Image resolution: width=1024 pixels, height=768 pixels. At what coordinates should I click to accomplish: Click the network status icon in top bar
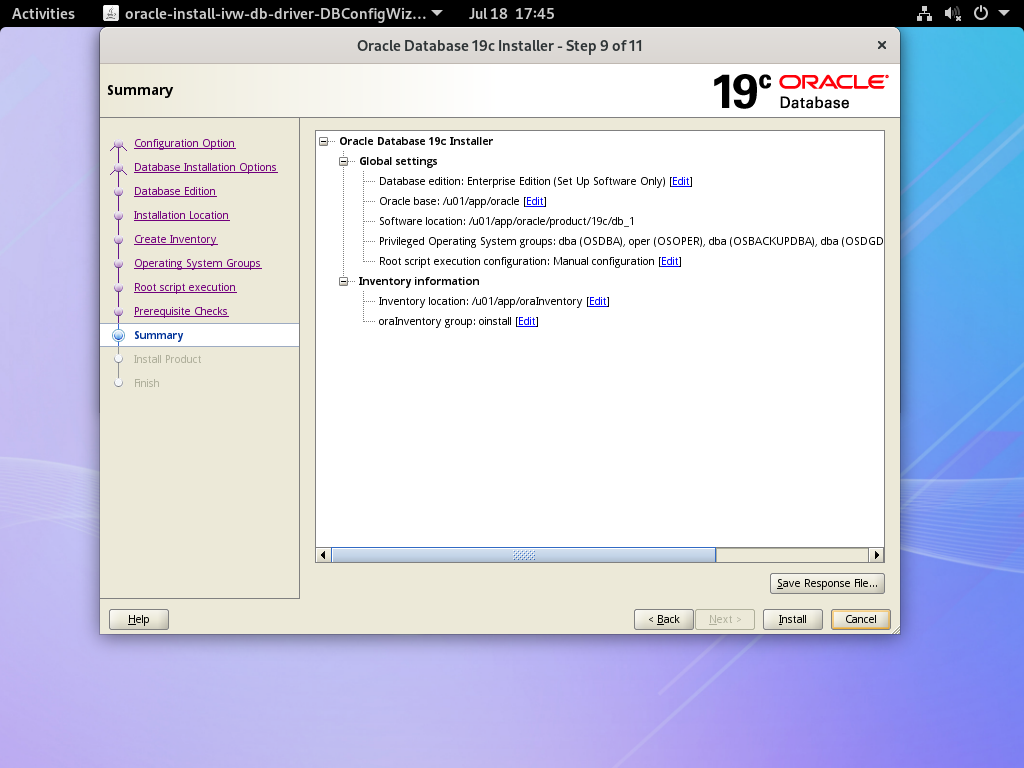coord(924,13)
